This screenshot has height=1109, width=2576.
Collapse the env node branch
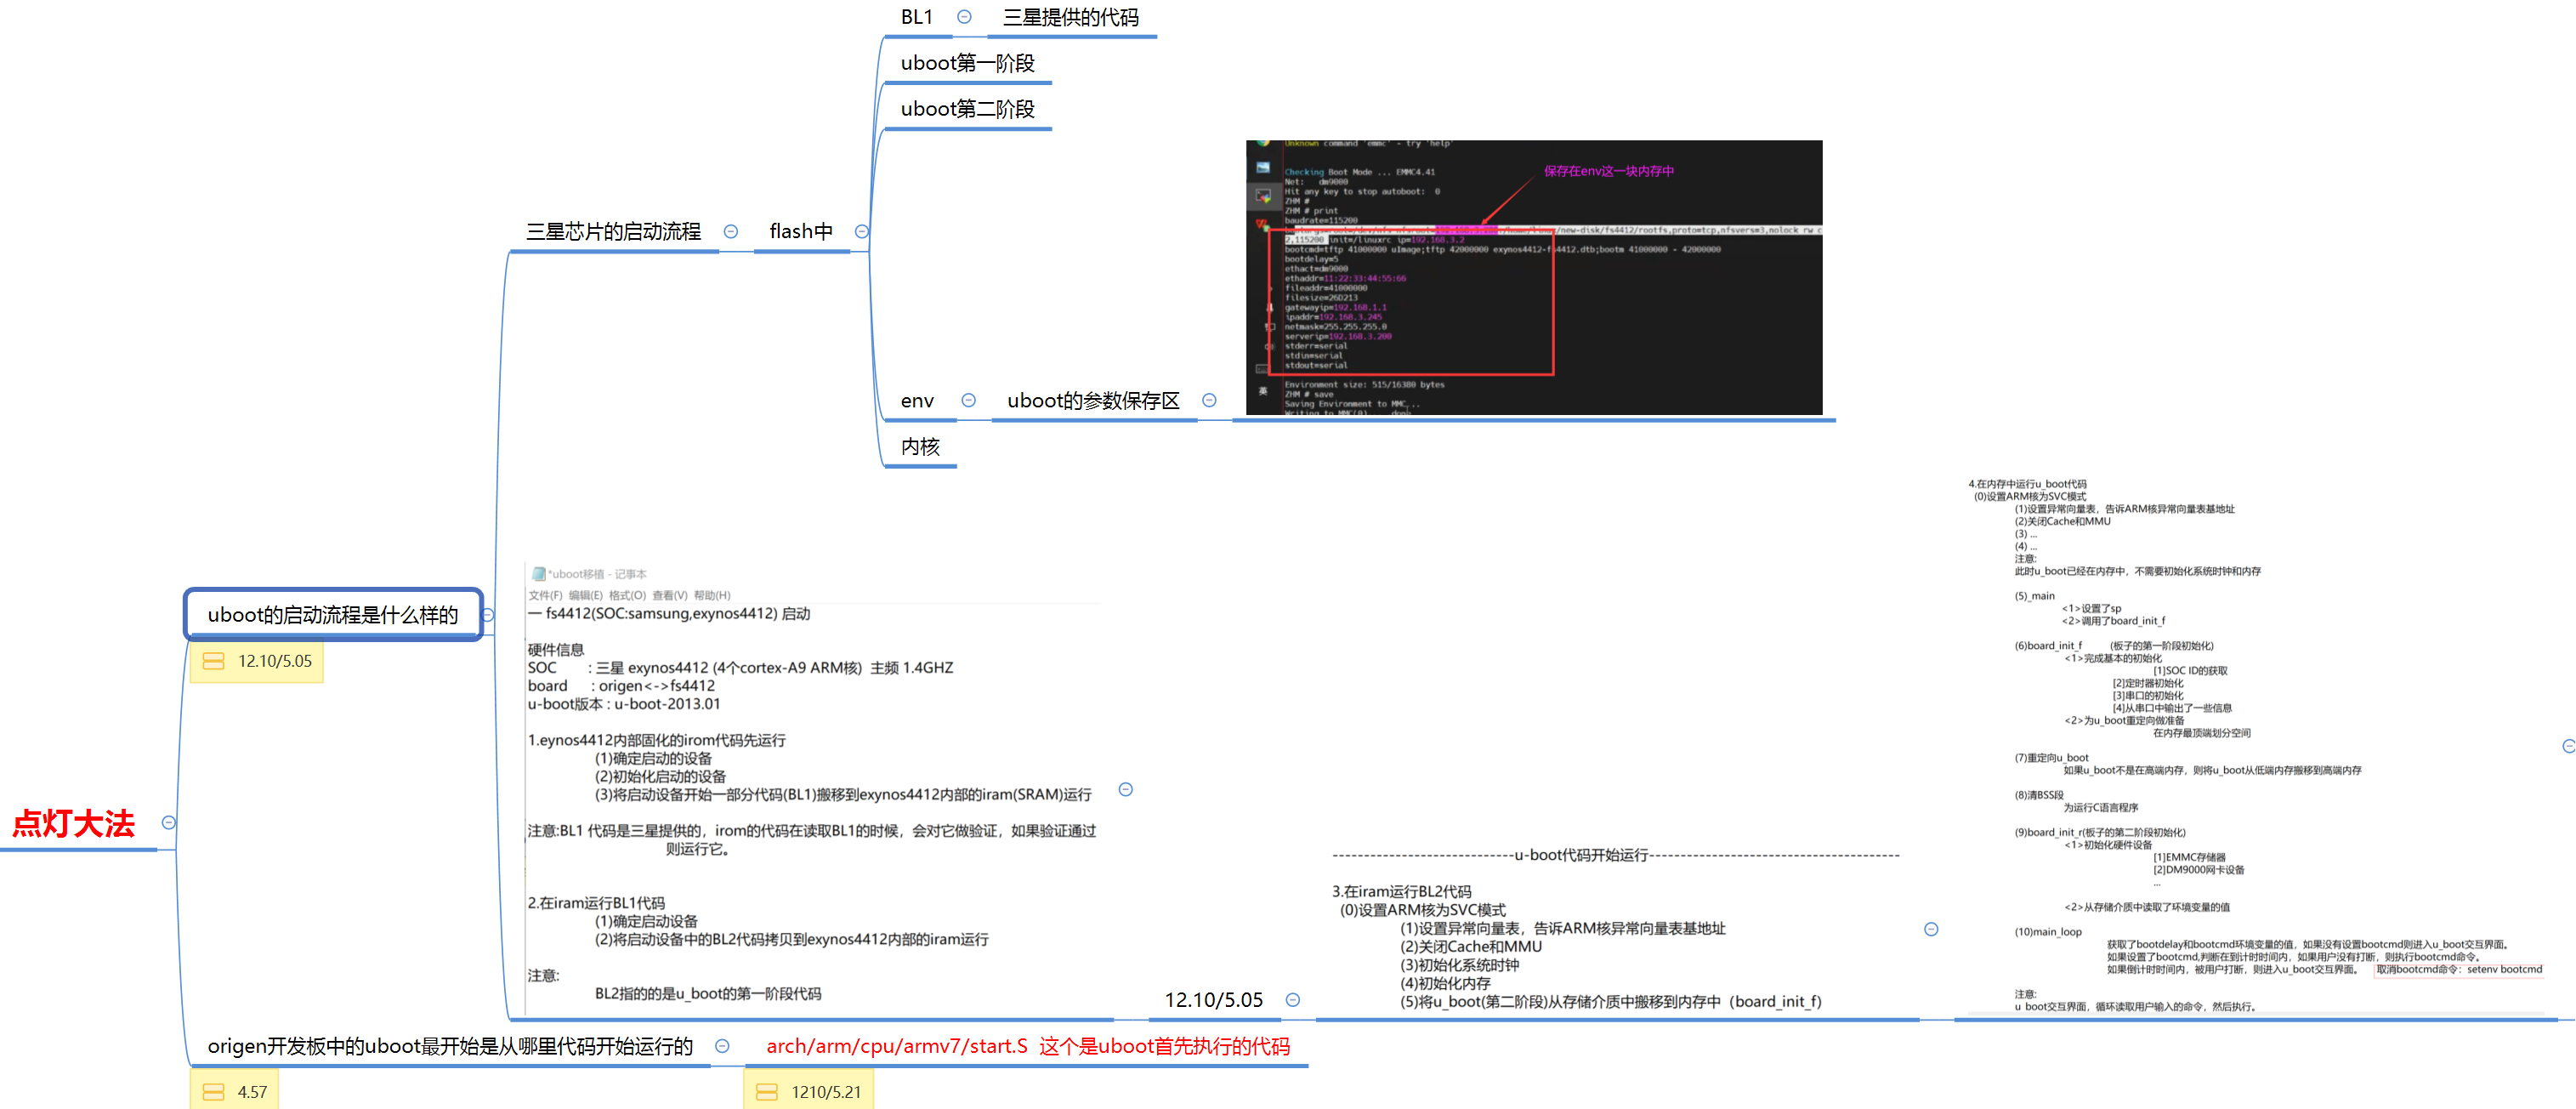coord(968,401)
